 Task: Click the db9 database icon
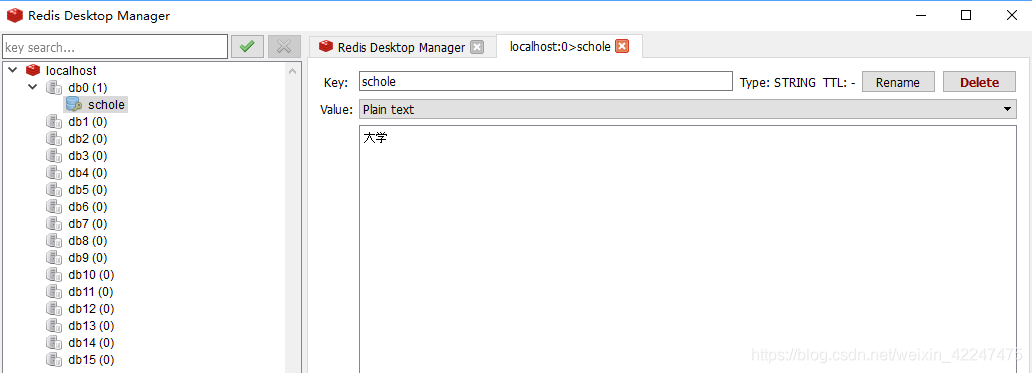point(54,258)
